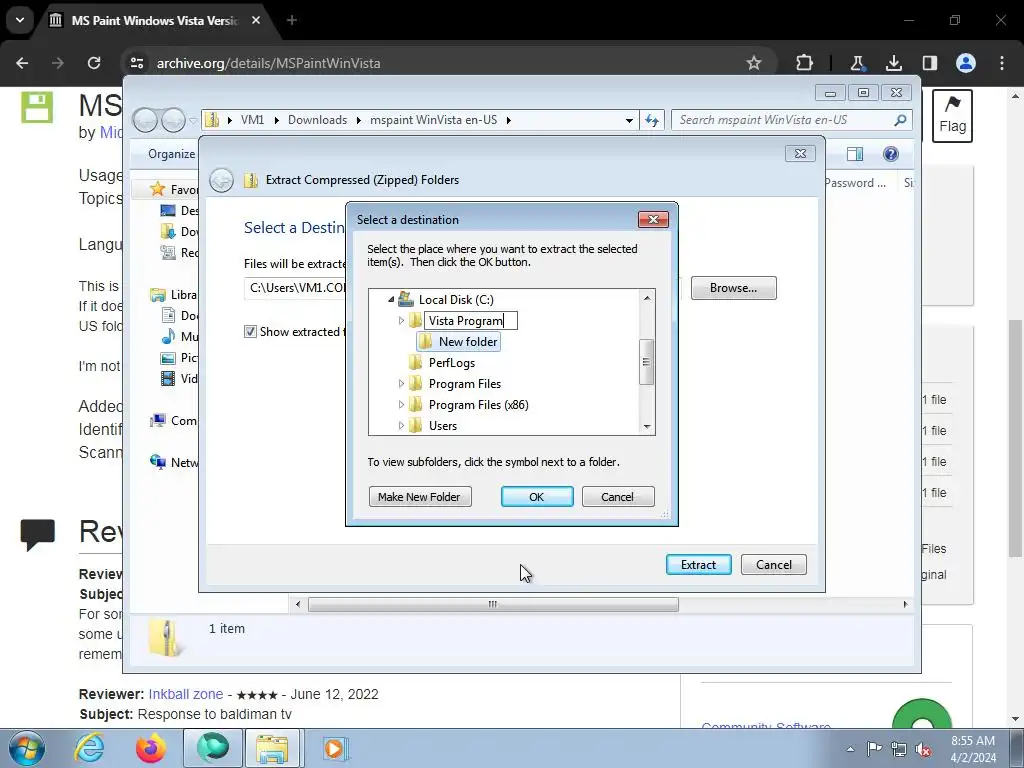Image resolution: width=1024 pixels, height=768 pixels.
Task: Click the Explorer refresh icon beside address bar
Action: click(x=652, y=120)
